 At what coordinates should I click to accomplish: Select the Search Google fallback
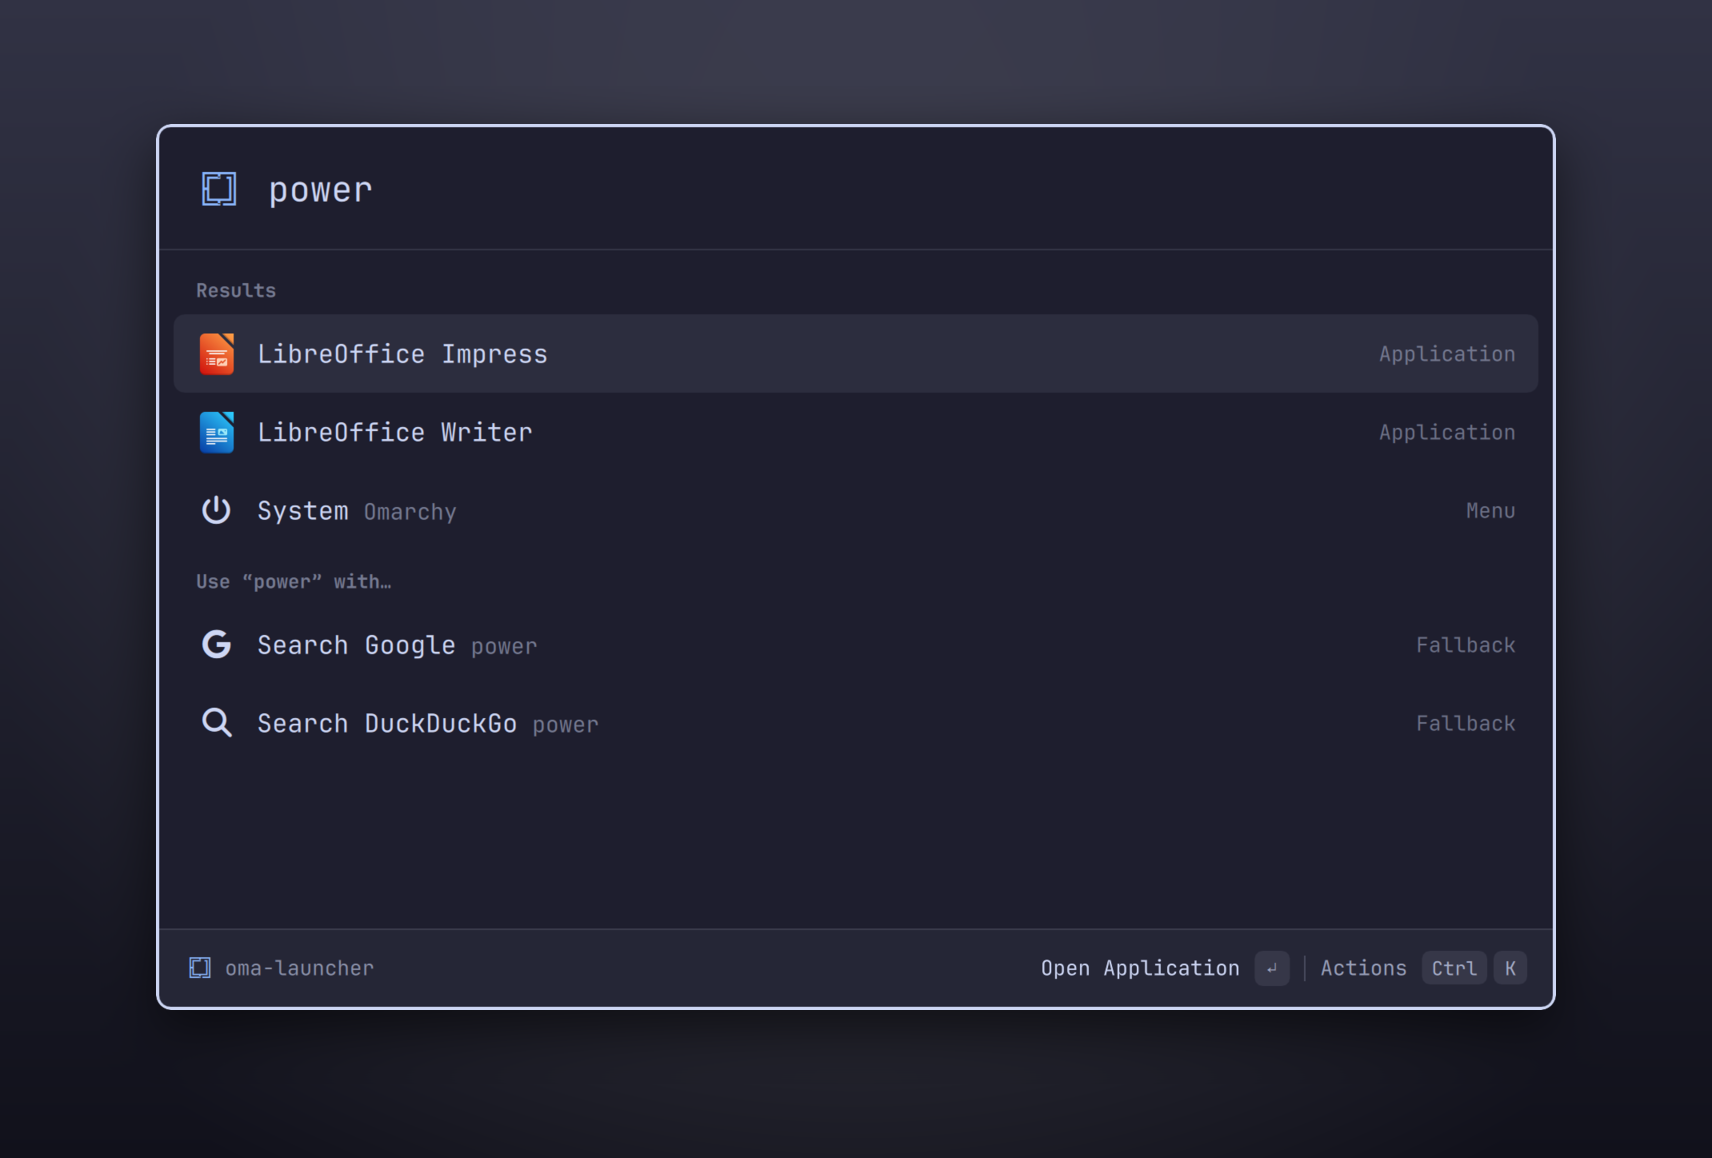[855, 645]
